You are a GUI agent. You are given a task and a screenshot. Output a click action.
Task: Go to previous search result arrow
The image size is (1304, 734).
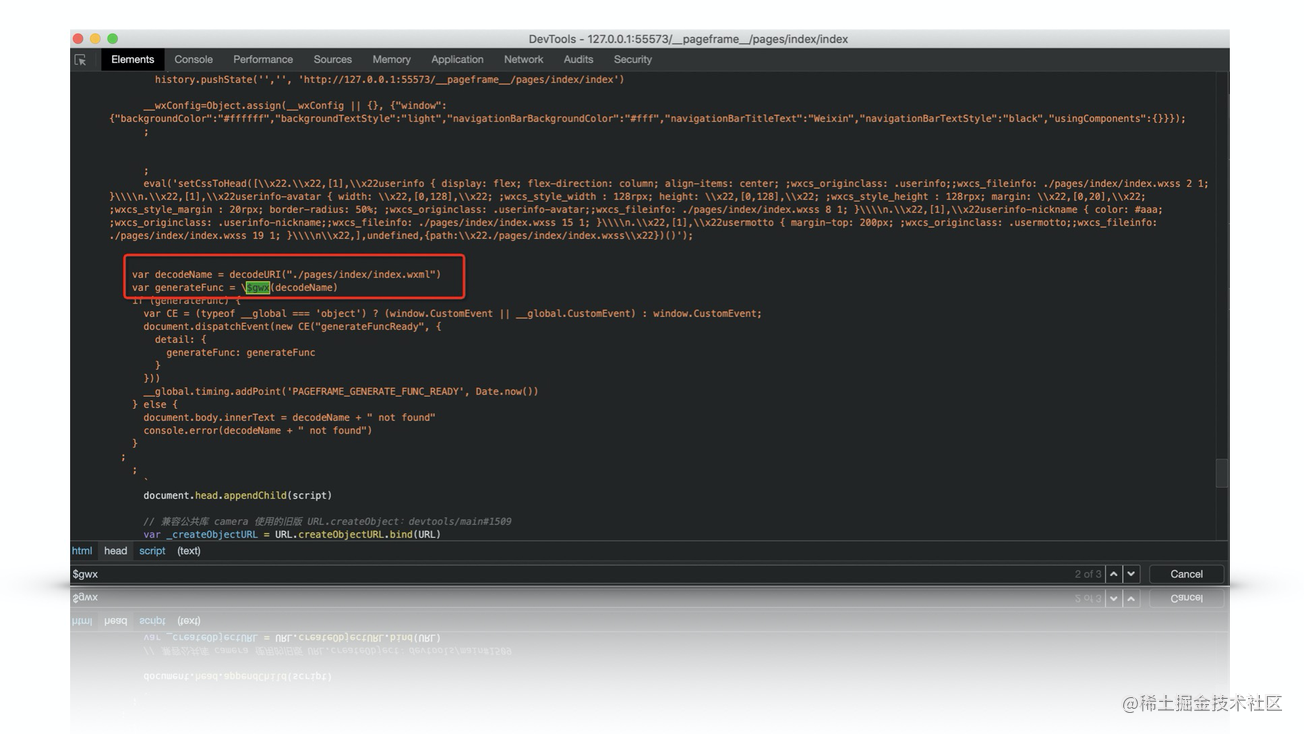(1113, 574)
